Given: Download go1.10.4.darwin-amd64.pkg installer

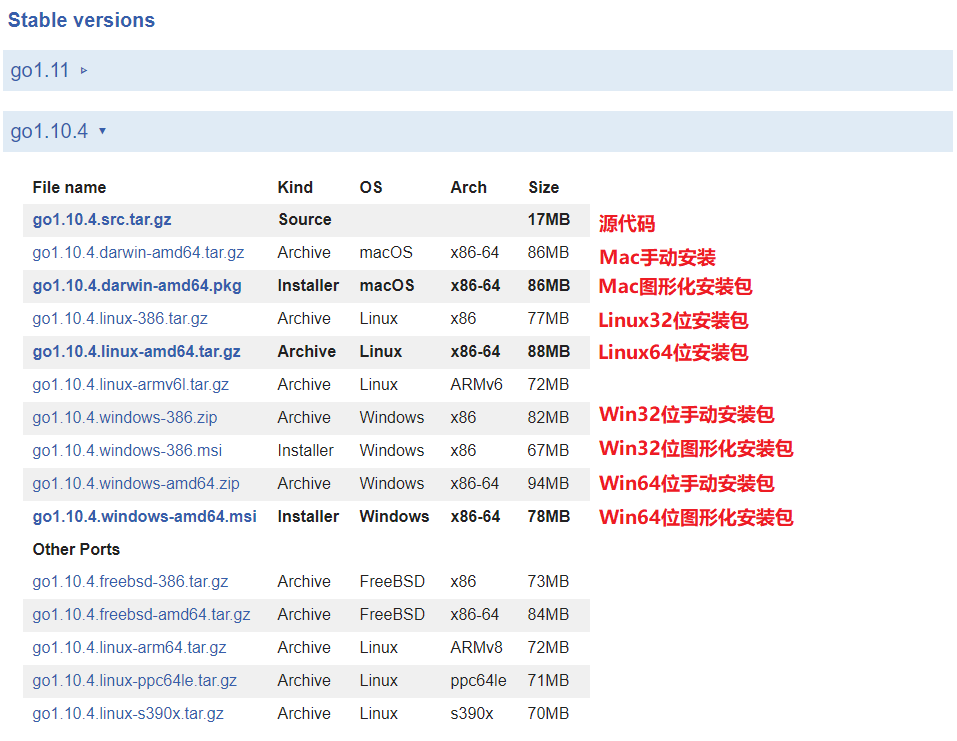Looking at the screenshot, I should coord(137,286).
